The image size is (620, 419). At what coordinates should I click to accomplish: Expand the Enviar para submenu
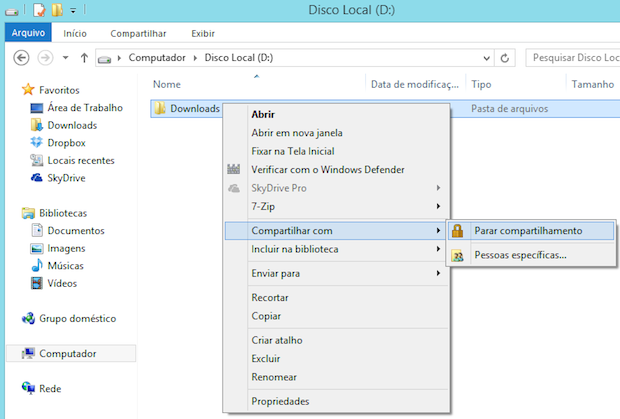point(438,273)
